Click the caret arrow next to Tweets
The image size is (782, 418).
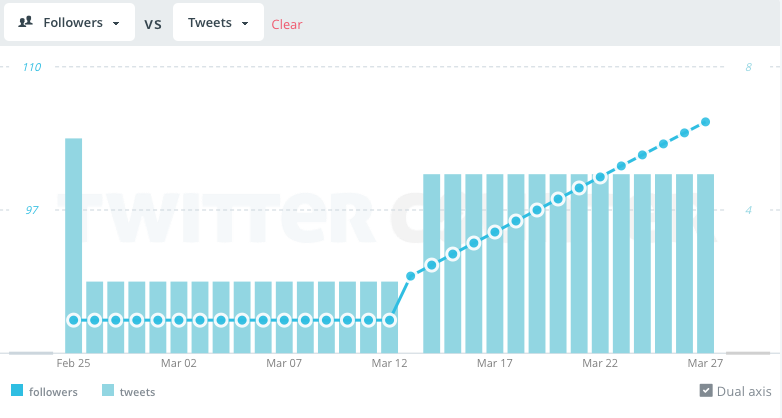(245, 23)
